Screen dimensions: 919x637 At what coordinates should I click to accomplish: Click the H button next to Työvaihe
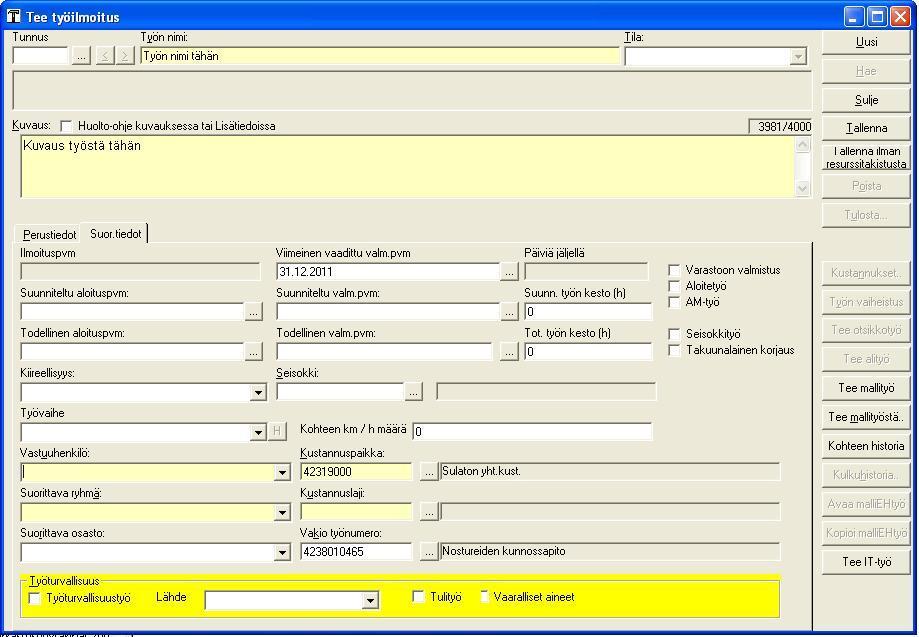point(277,432)
